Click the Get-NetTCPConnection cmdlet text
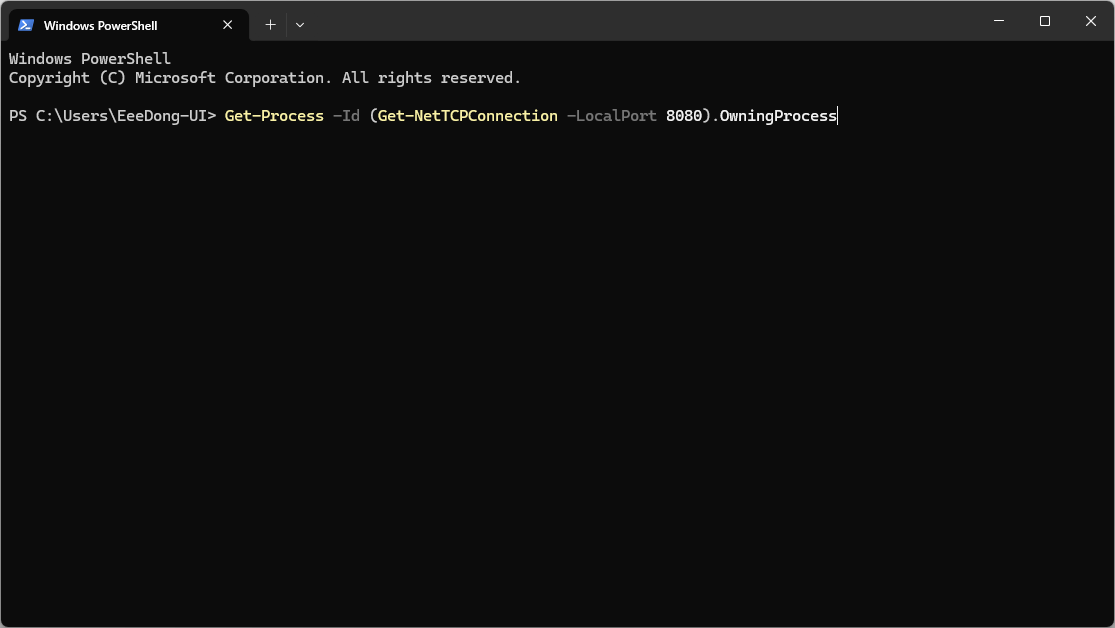 pyautogui.click(x=468, y=116)
